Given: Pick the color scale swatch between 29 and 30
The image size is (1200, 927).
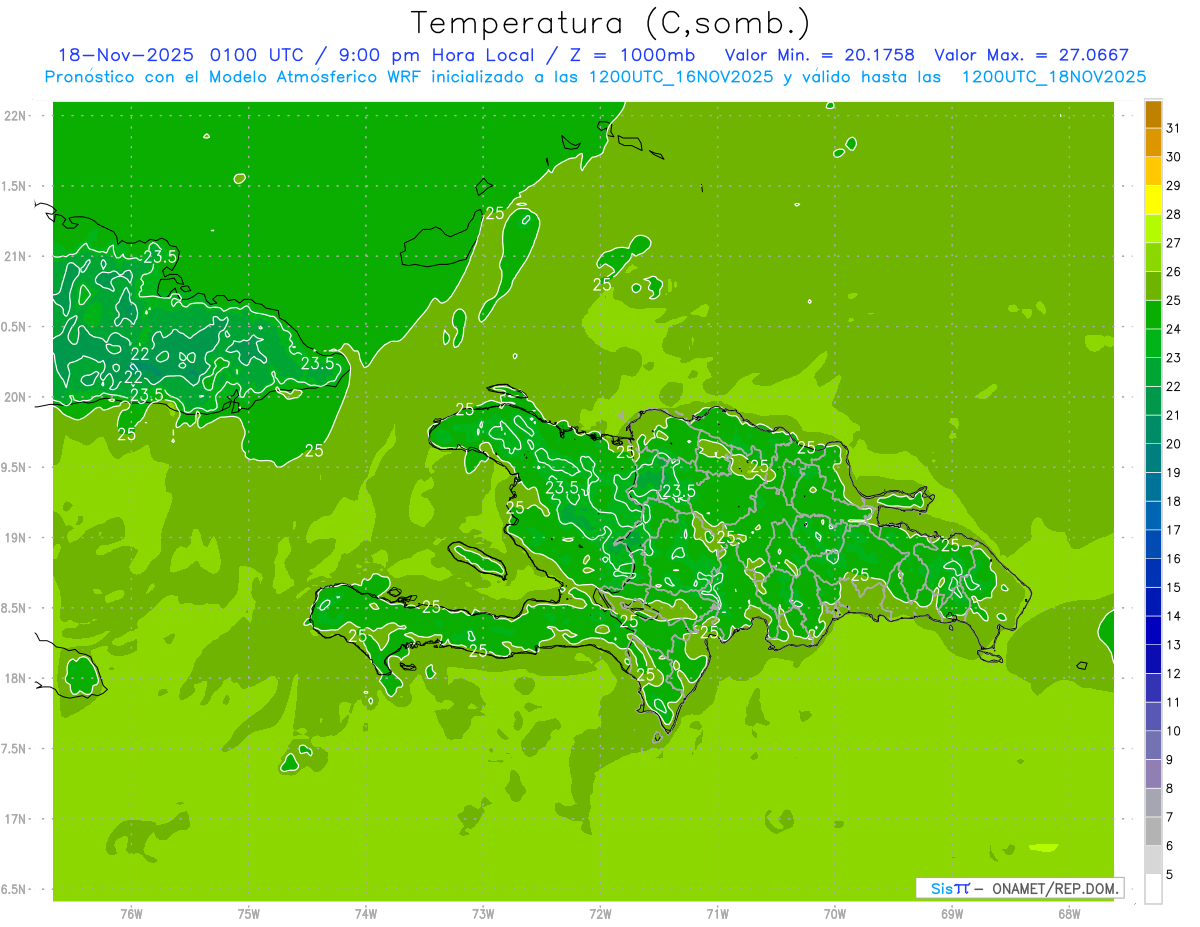Looking at the screenshot, I should tap(1153, 172).
